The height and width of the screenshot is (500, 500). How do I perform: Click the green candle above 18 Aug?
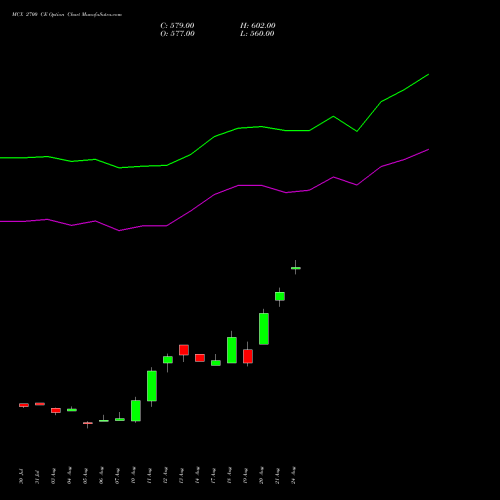point(232,350)
